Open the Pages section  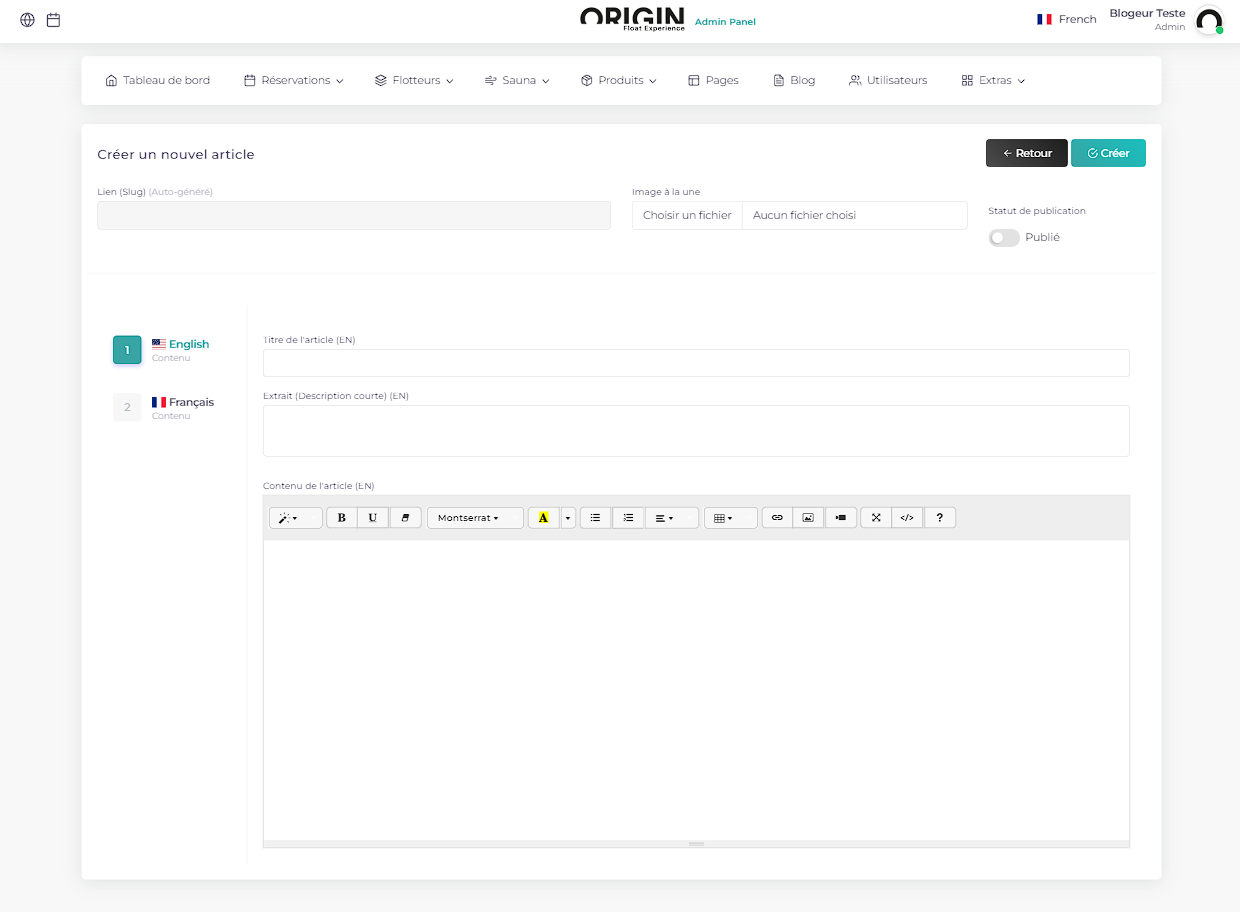[713, 80]
